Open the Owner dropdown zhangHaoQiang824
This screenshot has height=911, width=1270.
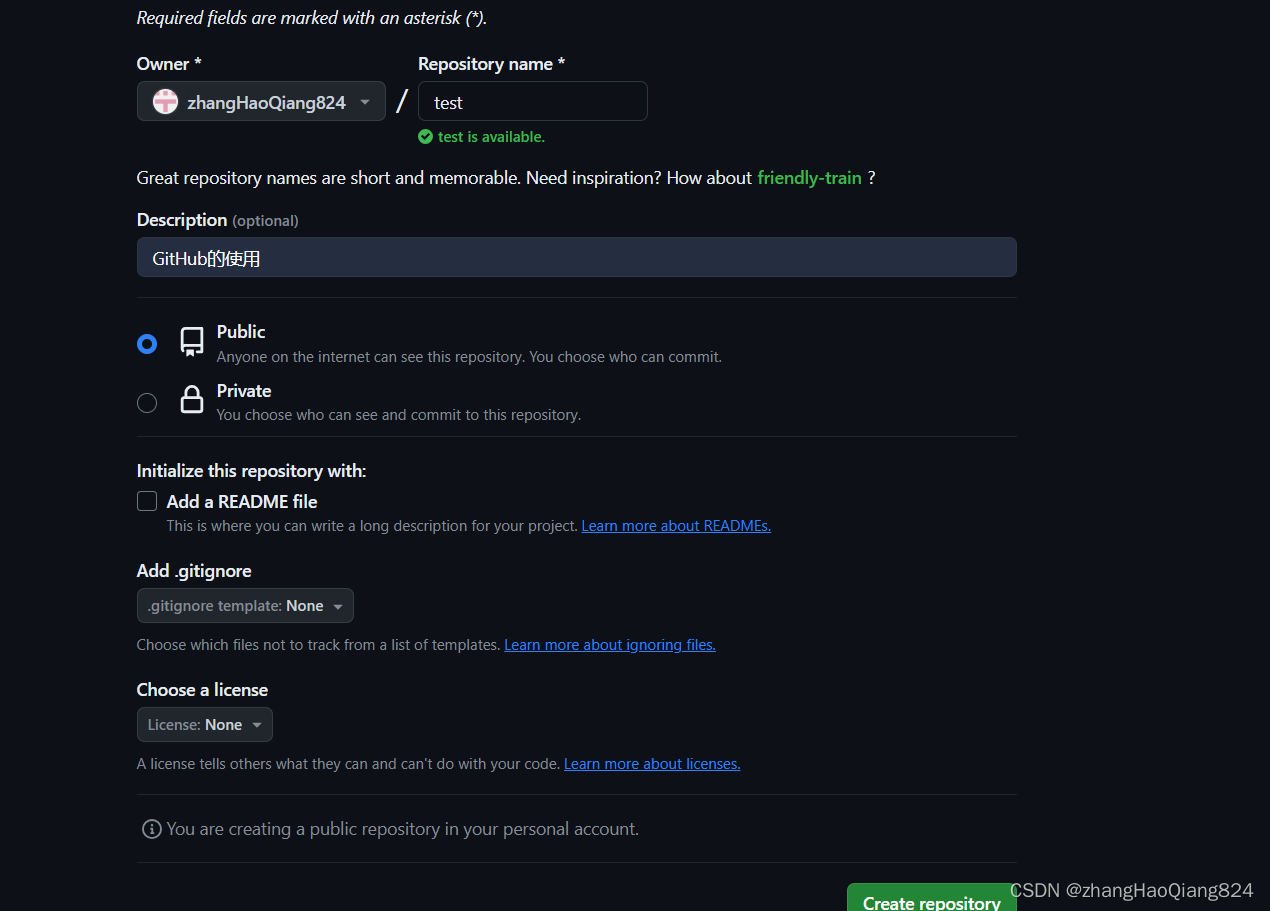click(261, 101)
